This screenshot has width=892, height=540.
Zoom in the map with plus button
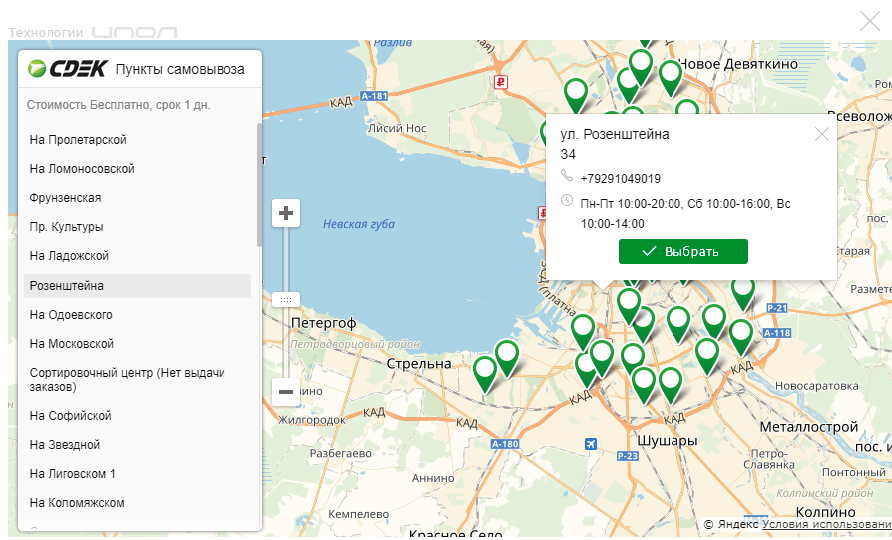tap(286, 213)
